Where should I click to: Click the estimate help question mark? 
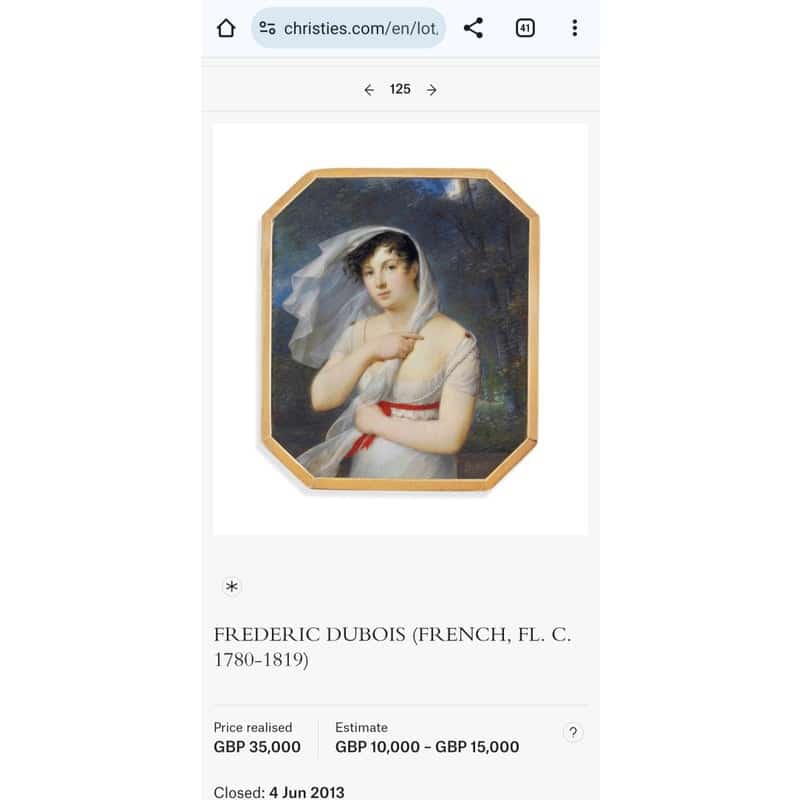573,733
